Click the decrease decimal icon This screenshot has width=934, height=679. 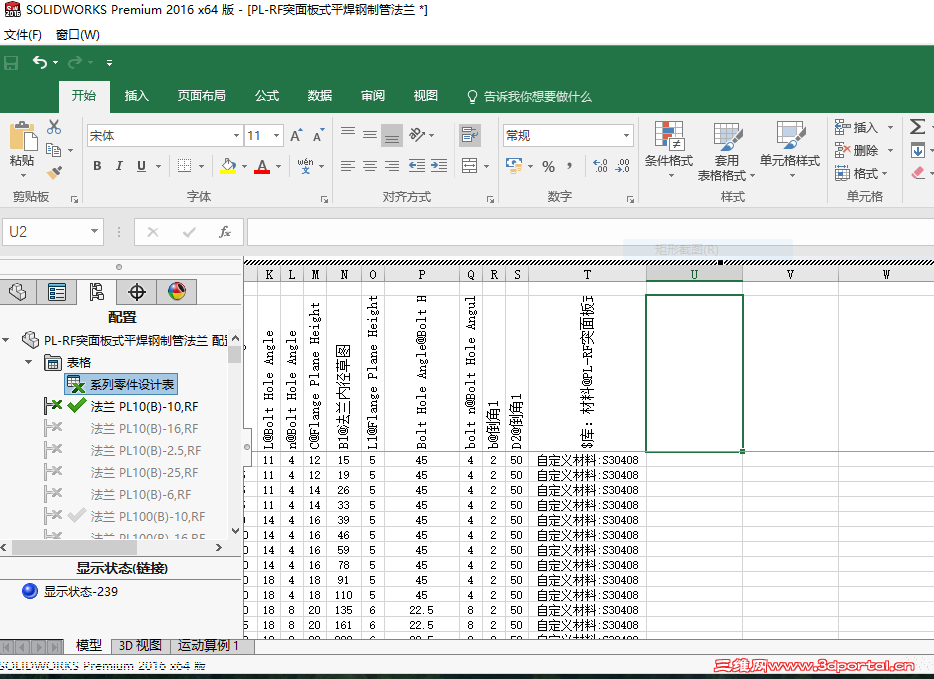[623, 166]
